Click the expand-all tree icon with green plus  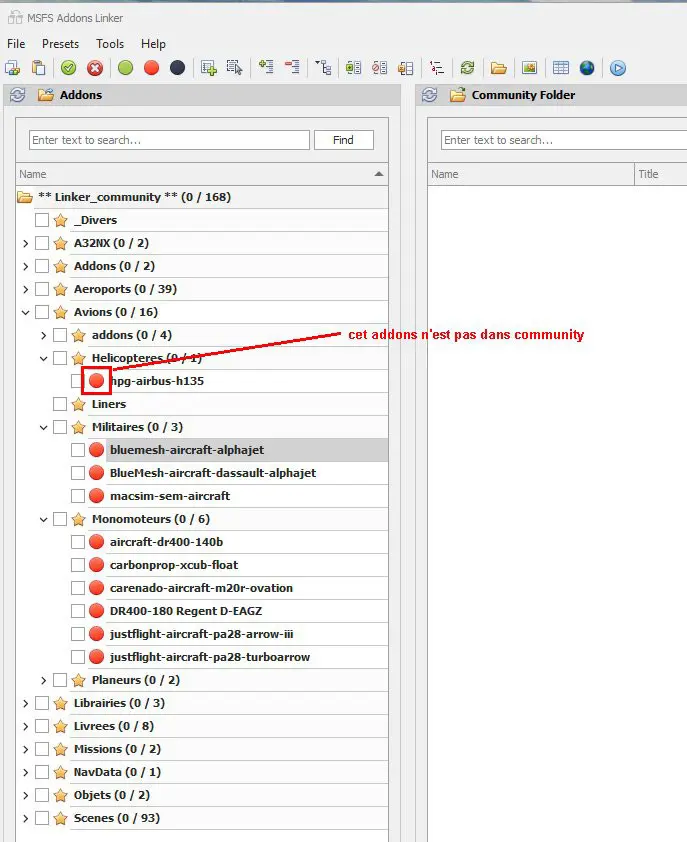tap(266, 67)
